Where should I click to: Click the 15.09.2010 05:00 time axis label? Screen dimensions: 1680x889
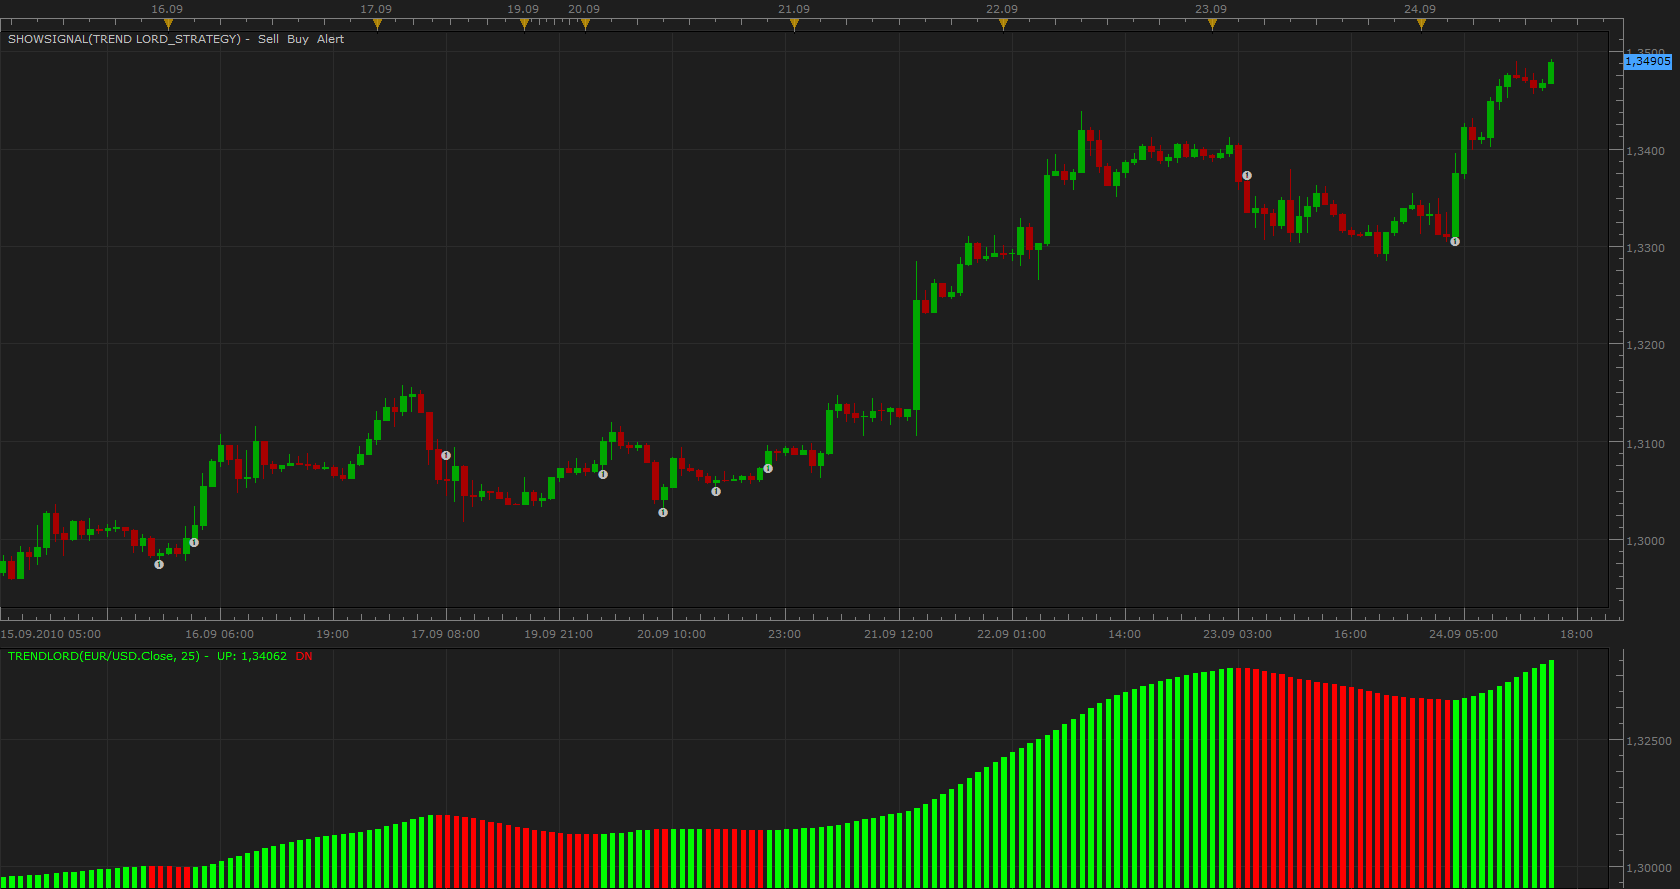pos(51,634)
